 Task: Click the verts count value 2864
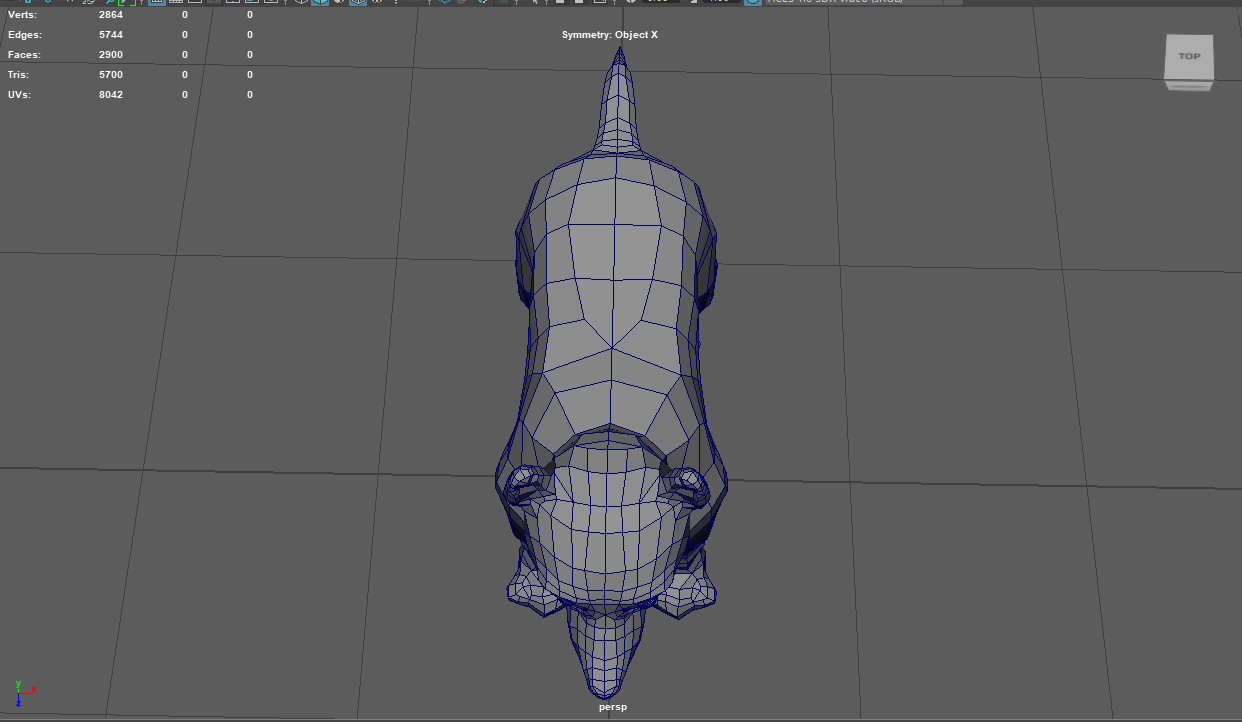tap(111, 15)
